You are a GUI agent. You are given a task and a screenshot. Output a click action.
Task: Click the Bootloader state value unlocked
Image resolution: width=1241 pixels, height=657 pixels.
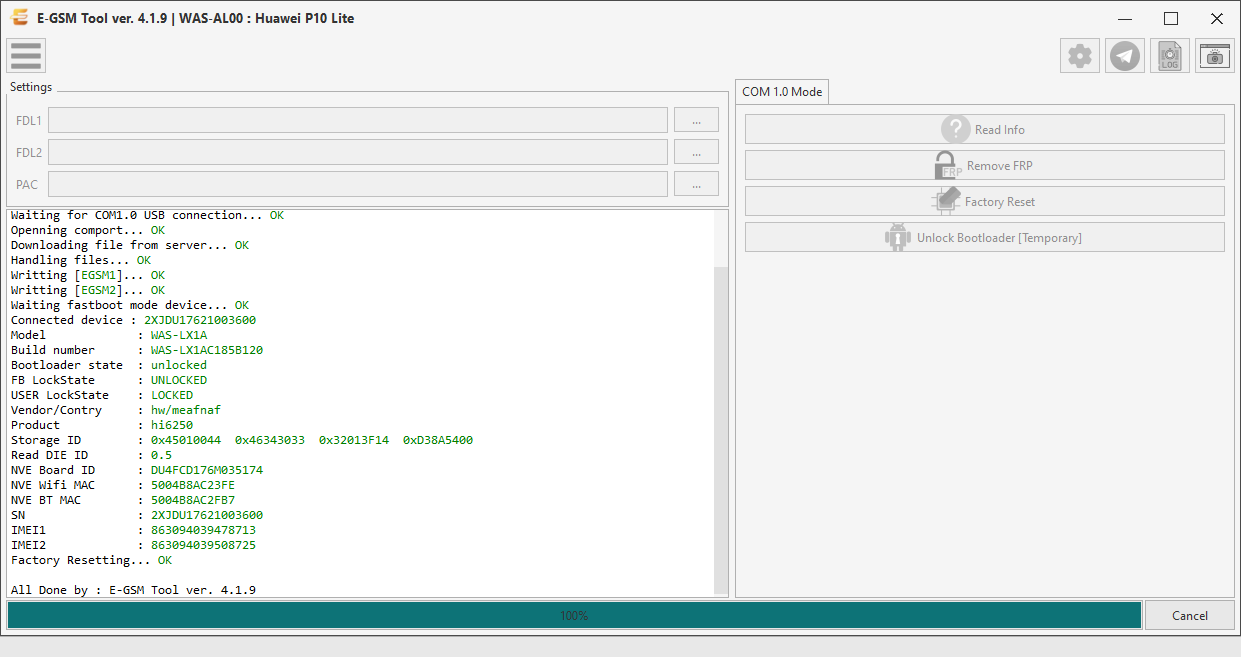click(x=179, y=365)
